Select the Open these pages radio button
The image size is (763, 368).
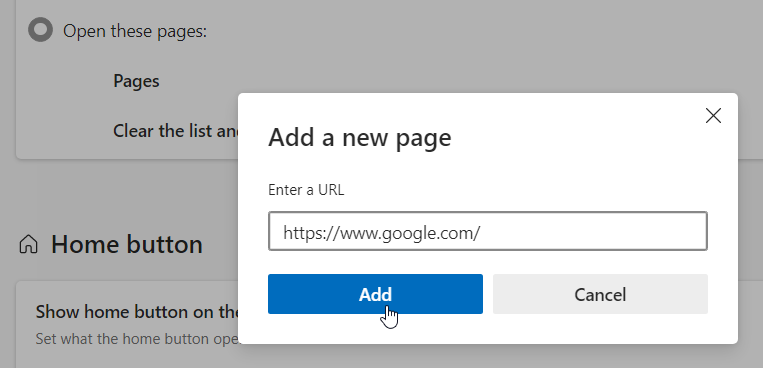click(x=40, y=30)
